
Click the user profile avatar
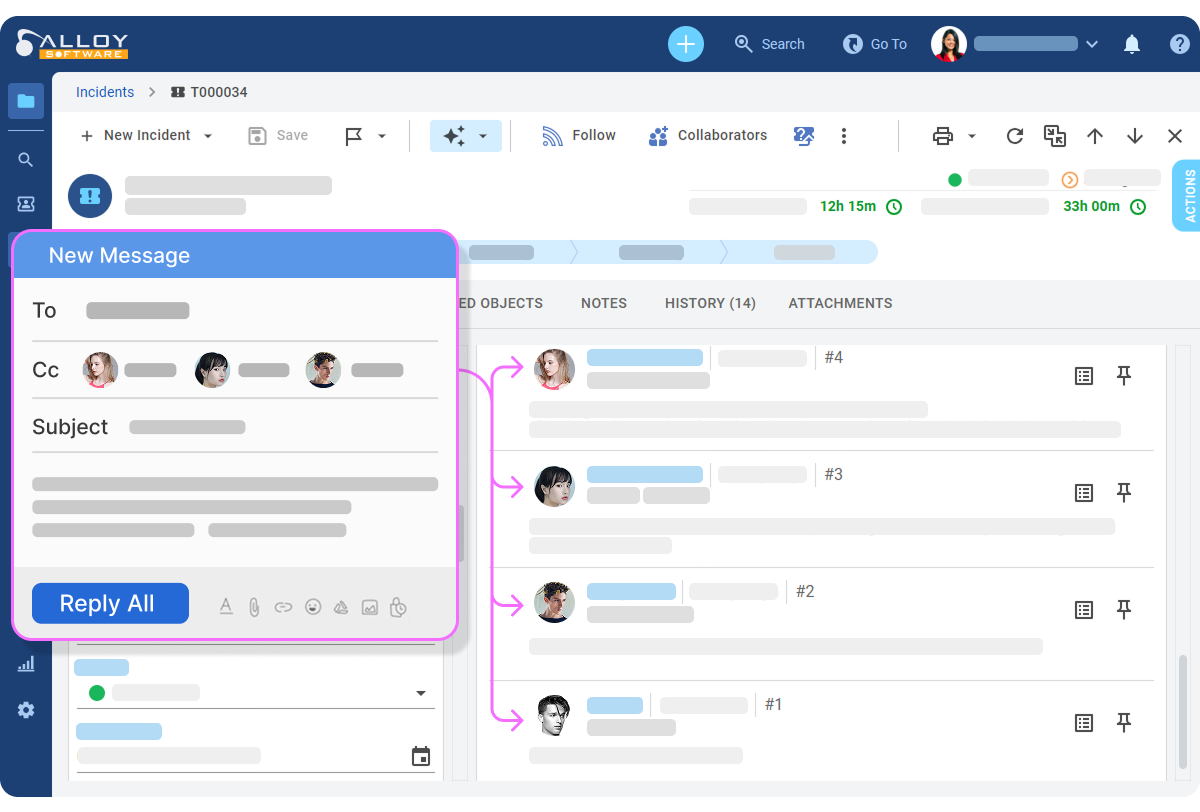coord(949,44)
